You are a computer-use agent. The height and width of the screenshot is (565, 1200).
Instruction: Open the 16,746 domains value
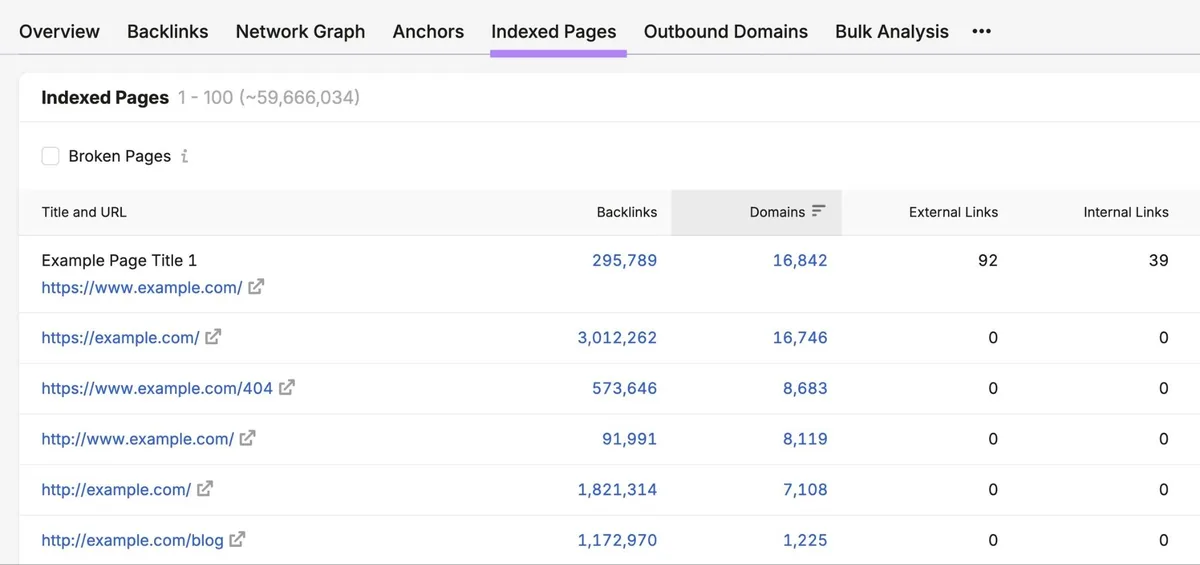pos(800,337)
